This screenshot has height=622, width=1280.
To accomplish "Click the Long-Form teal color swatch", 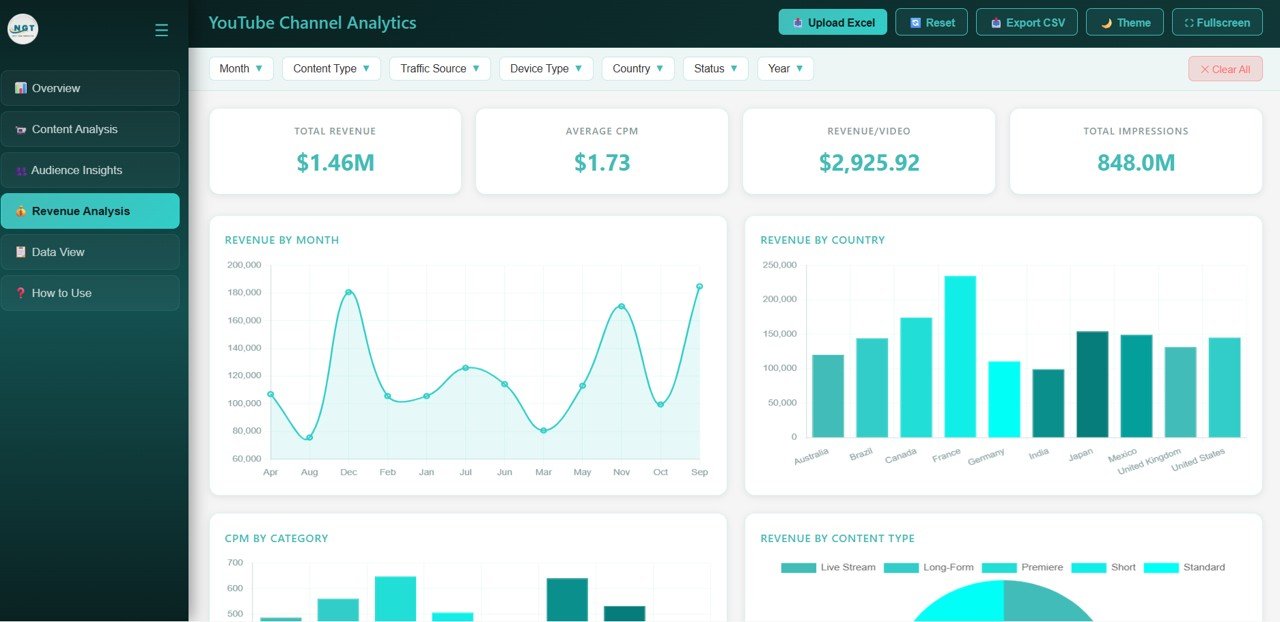I will point(903,567).
